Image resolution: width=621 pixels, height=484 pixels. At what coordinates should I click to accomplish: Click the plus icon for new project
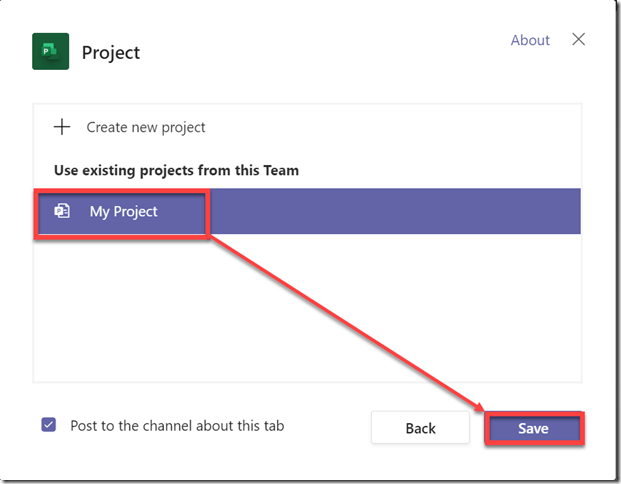click(62, 127)
